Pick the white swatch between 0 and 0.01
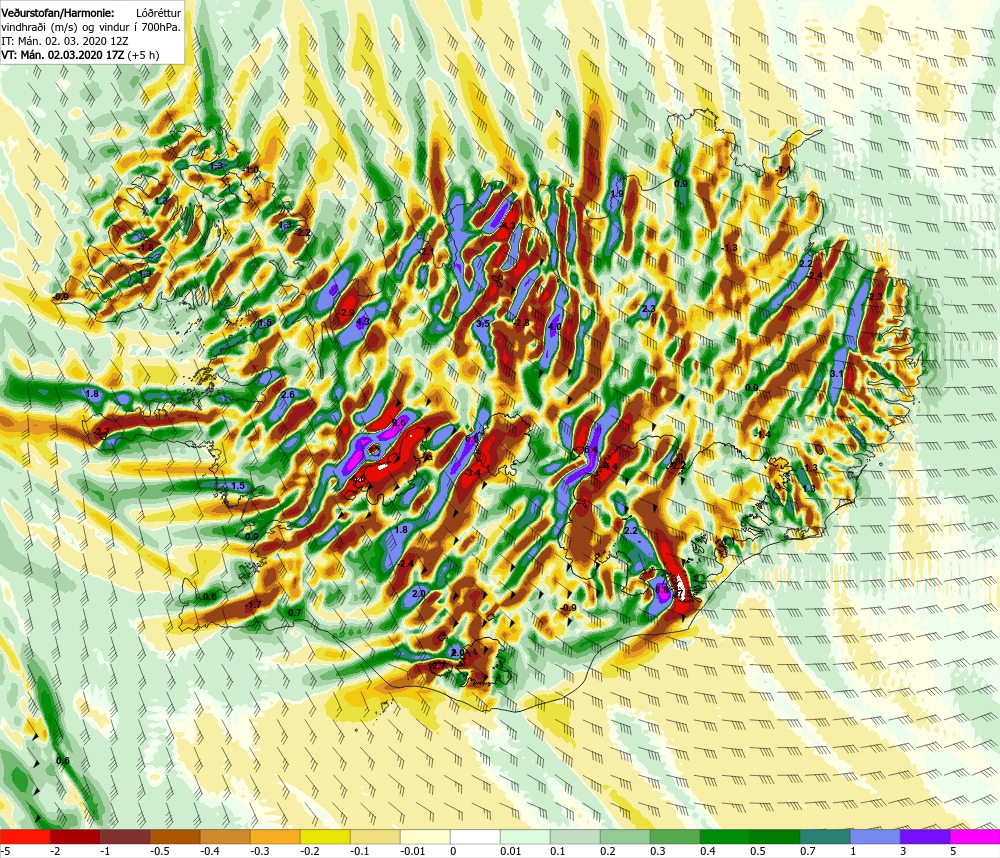 click(475, 837)
